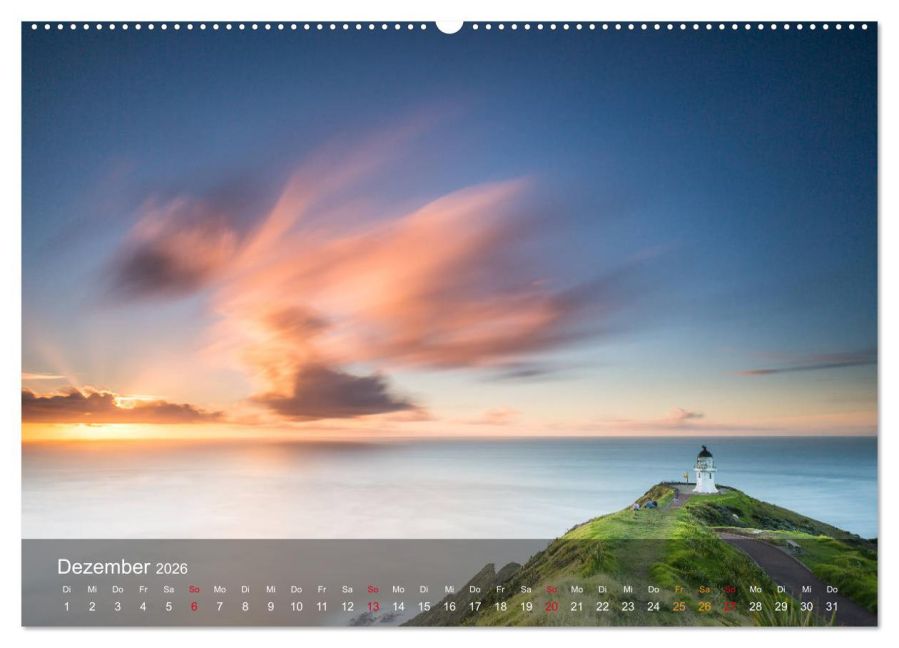Image resolution: width=899 pixels, height=648 pixels.
Task: Select day 23 in the calendar row
Action: (628, 607)
